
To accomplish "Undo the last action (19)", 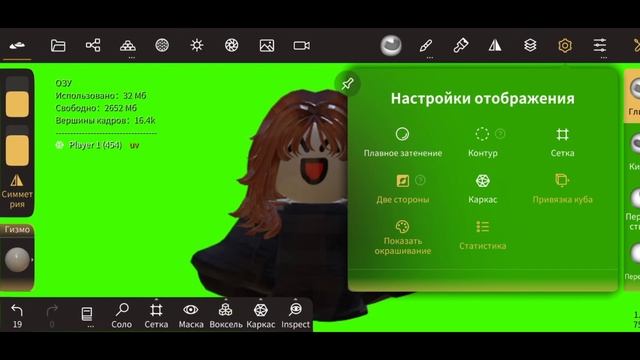I will click(x=17, y=316).
